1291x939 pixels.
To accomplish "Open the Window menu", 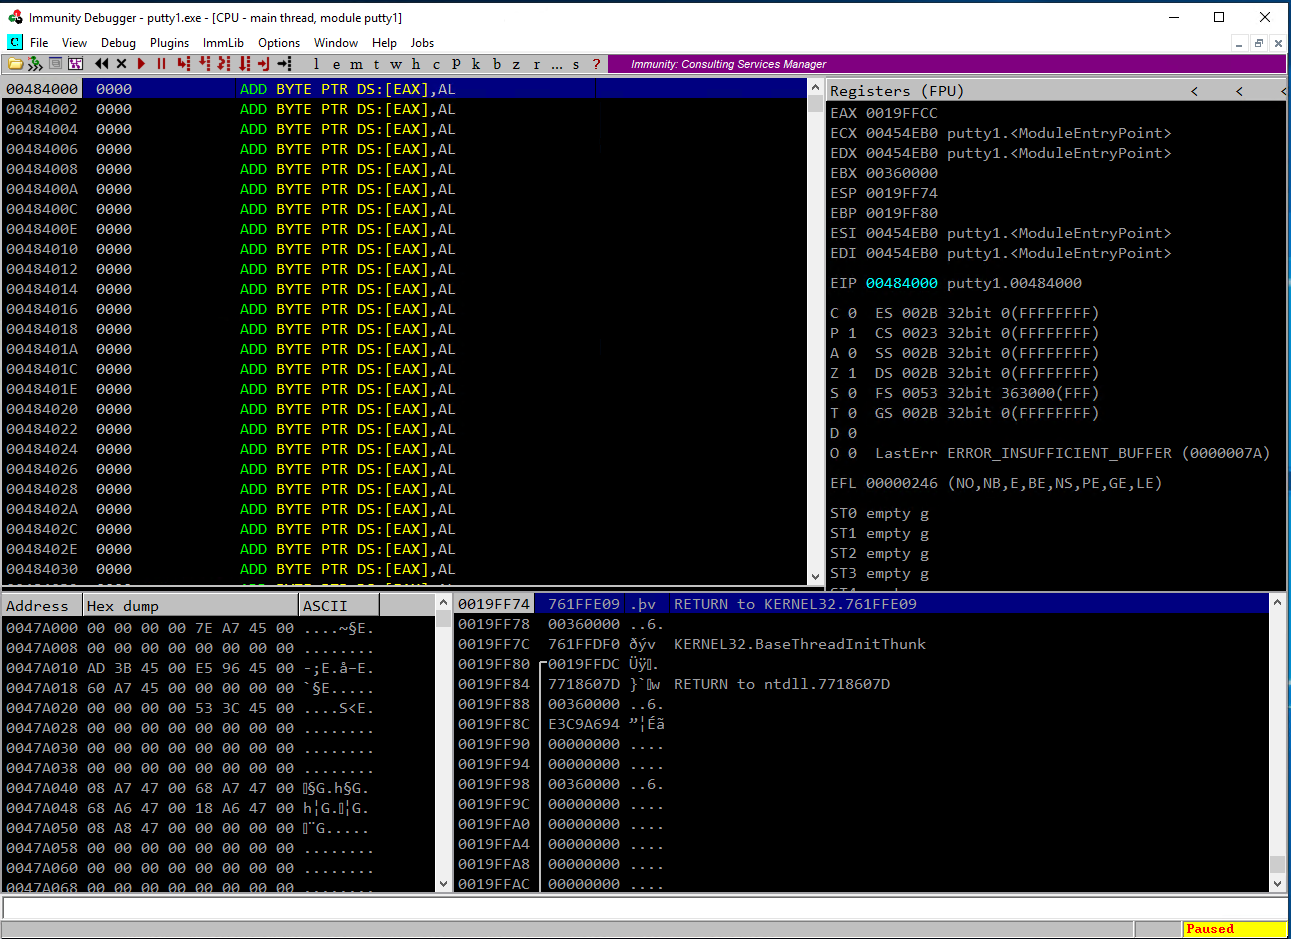I will pyautogui.click(x=336, y=43).
